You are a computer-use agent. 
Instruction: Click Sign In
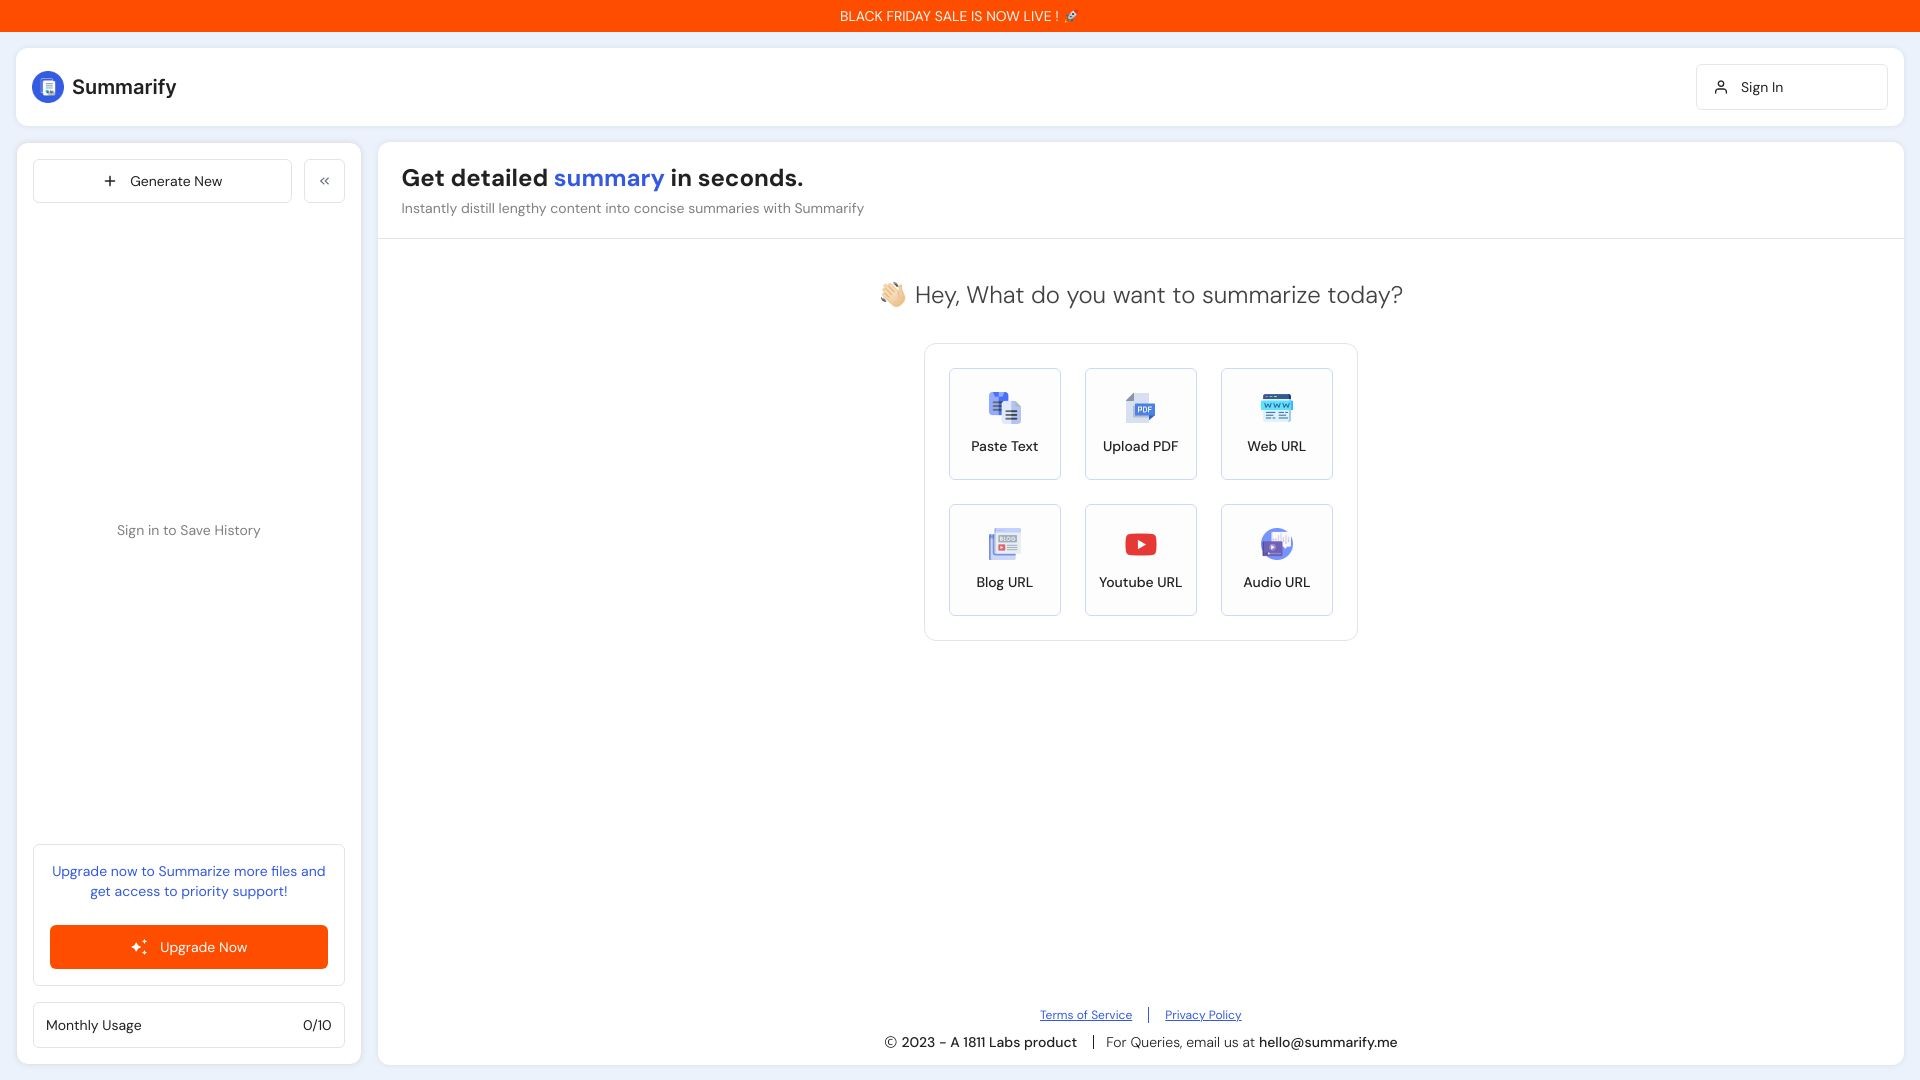point(1762,87)
